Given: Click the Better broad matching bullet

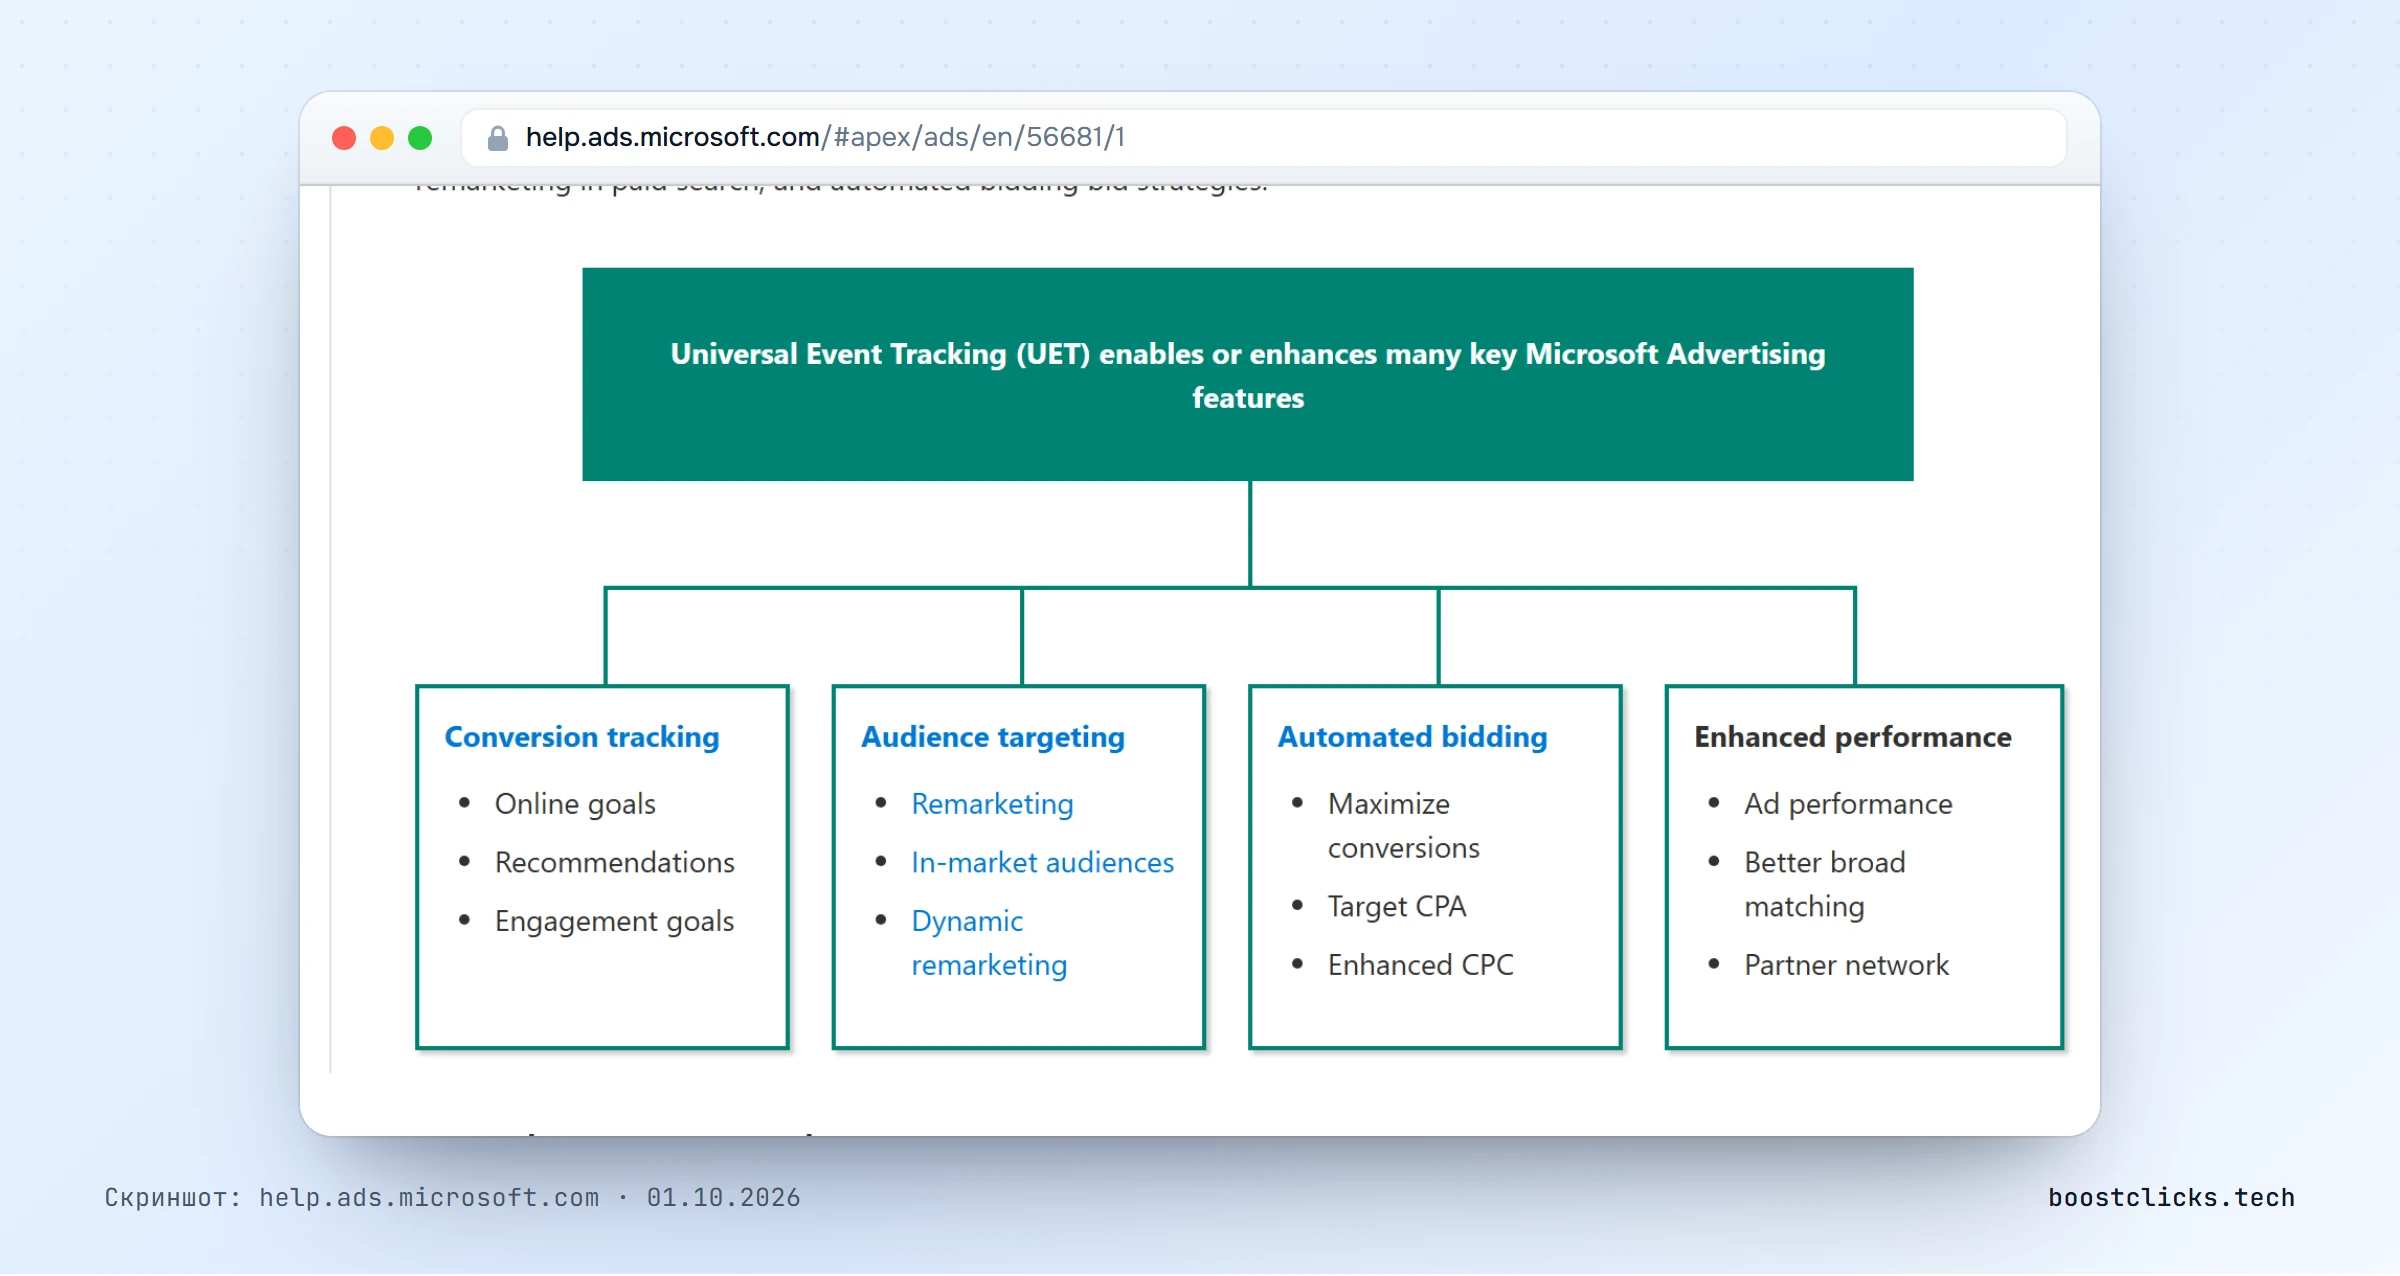Looking at the screenshot, I should (1825, 884).
